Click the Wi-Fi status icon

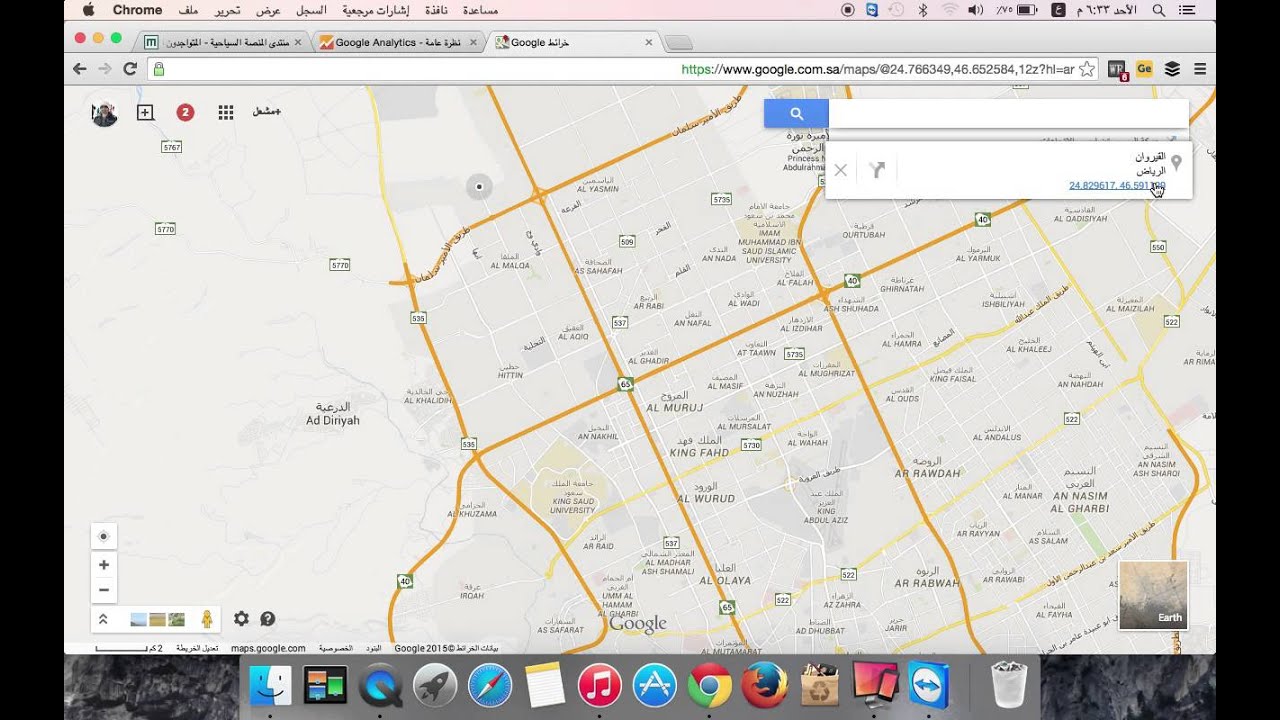click(948, 10)
